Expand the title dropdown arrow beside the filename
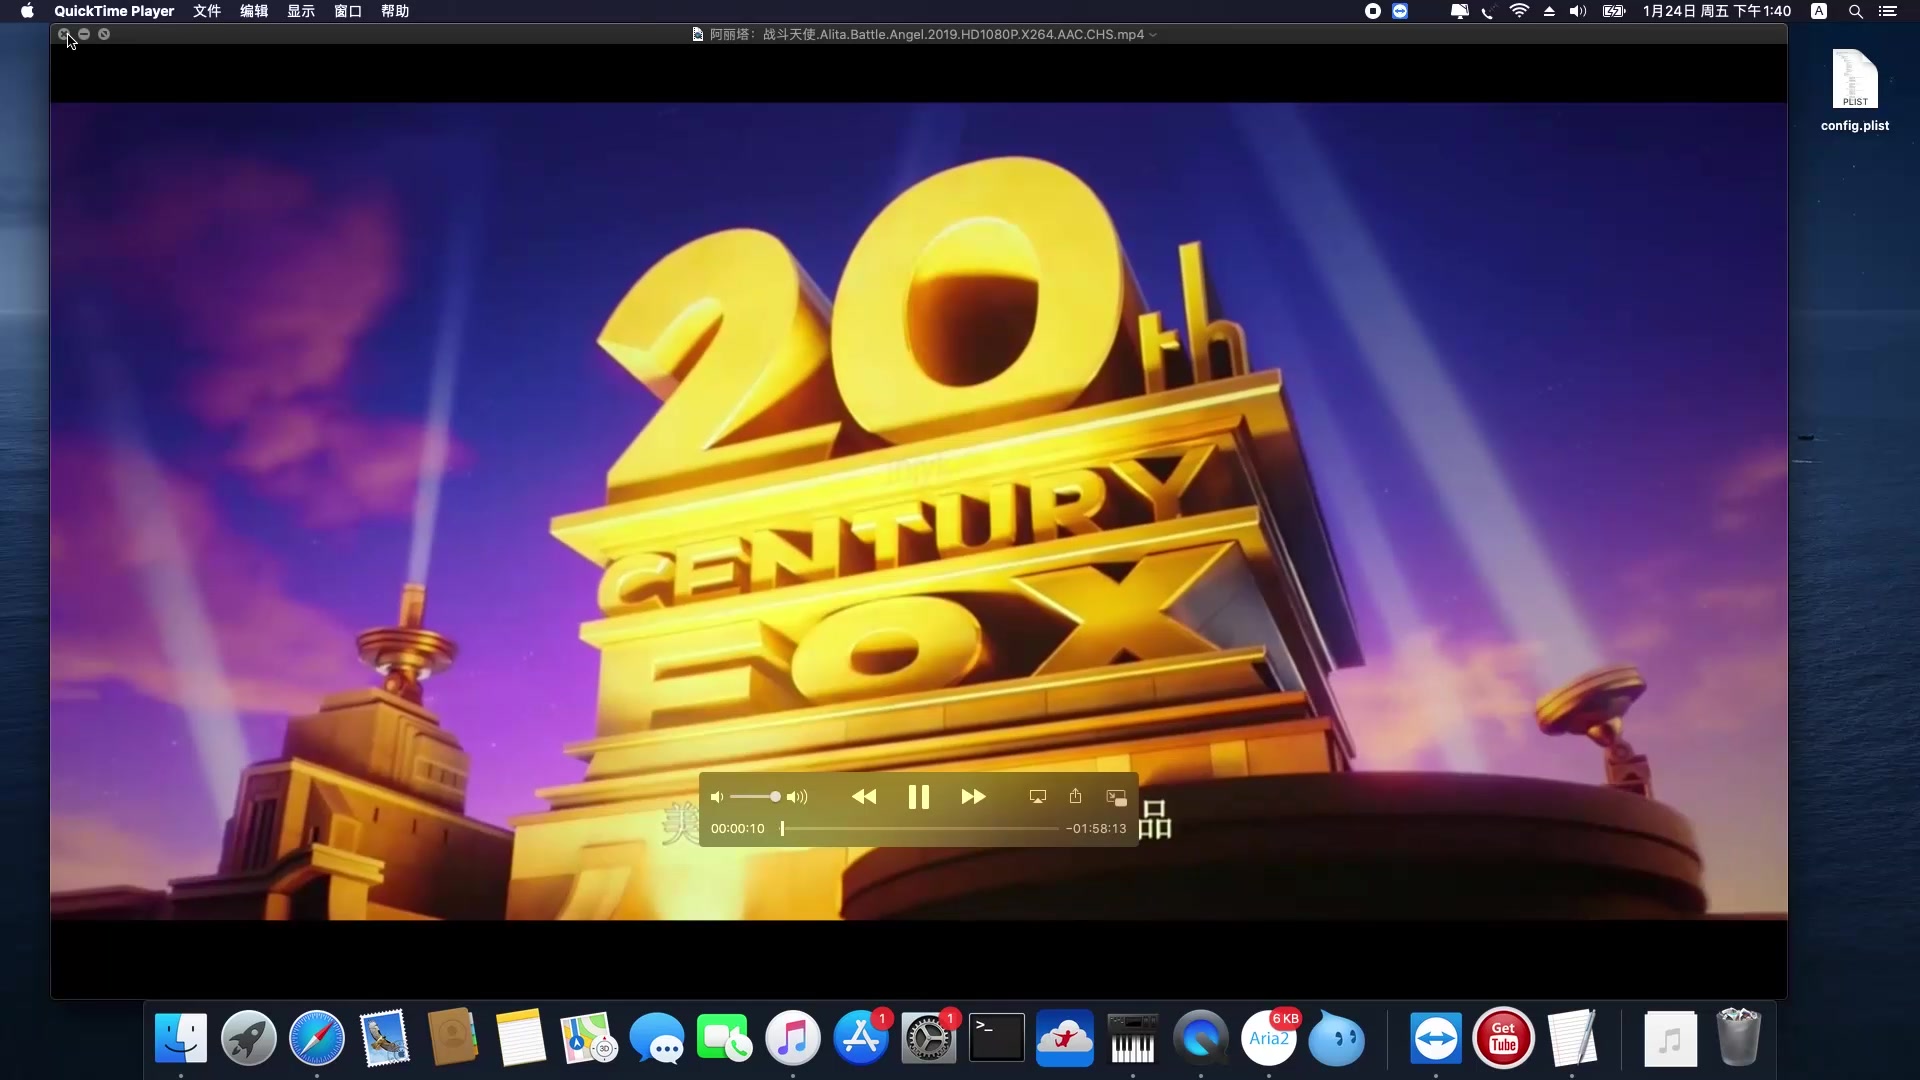1920x1080 pixels. point(1153,35)
